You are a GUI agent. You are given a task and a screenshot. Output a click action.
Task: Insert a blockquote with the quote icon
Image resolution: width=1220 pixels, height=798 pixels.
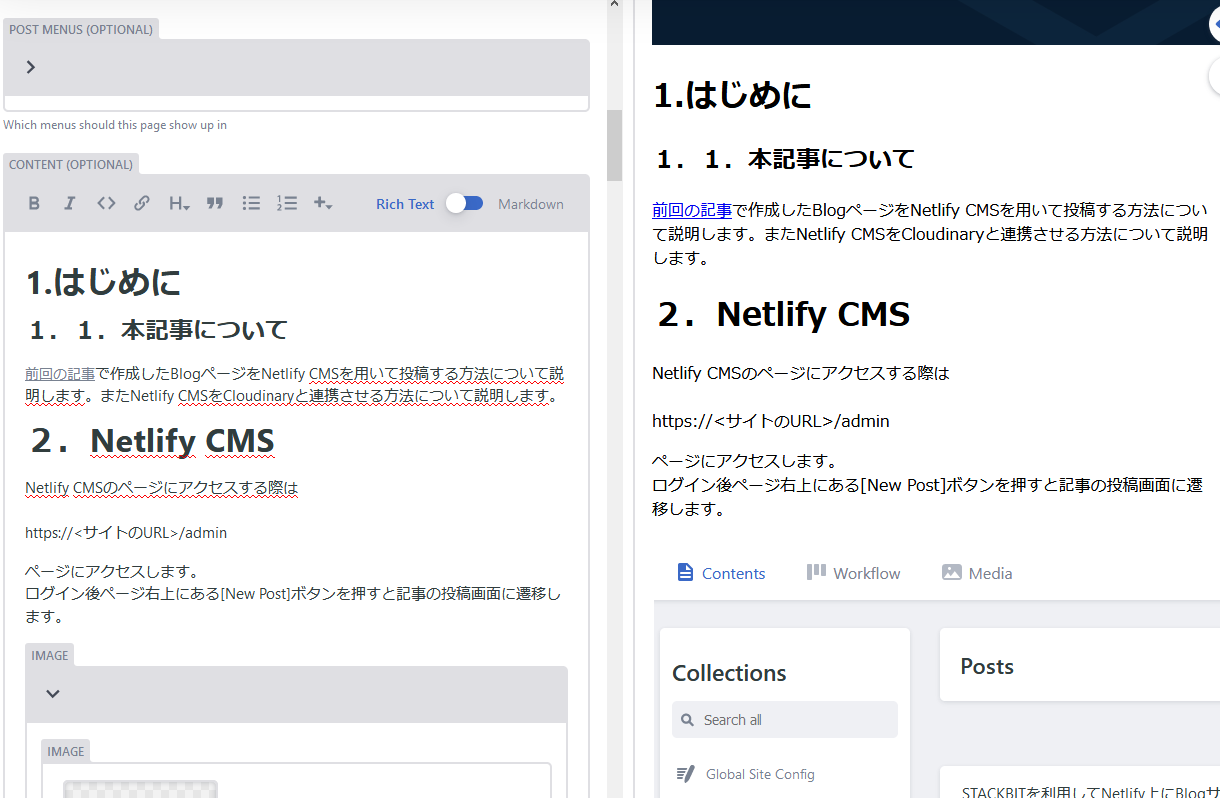(x=215, y=203)
